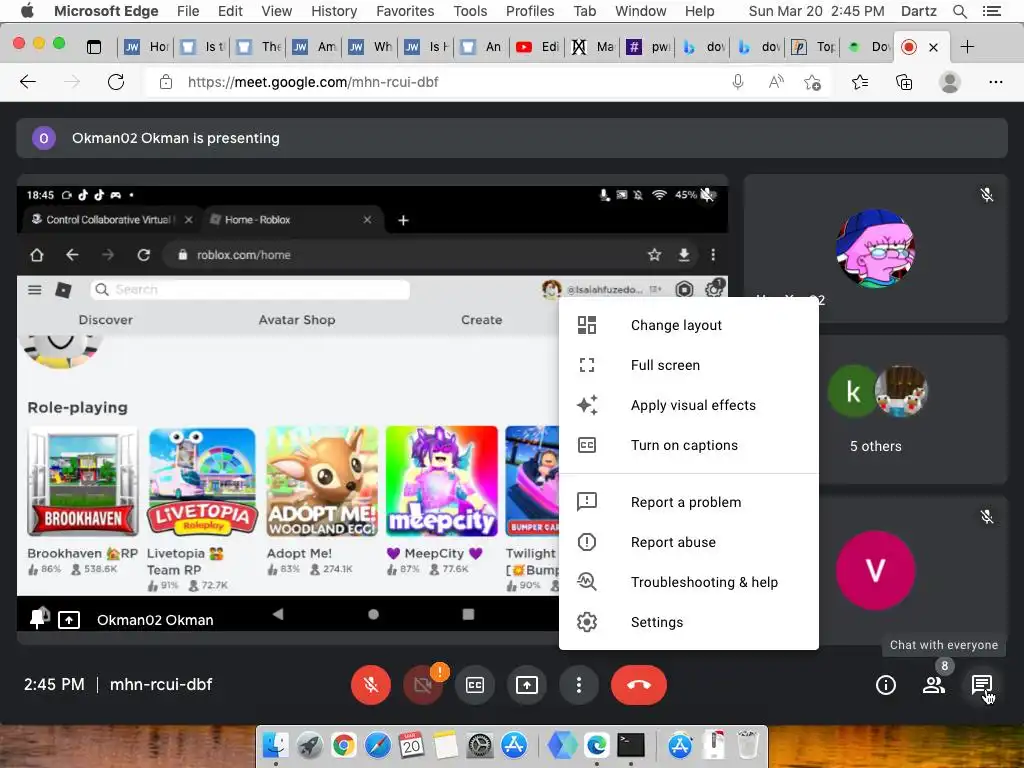Click the Present now button
The height and width of the screenshot is (768, 1024).
point(526,684)
